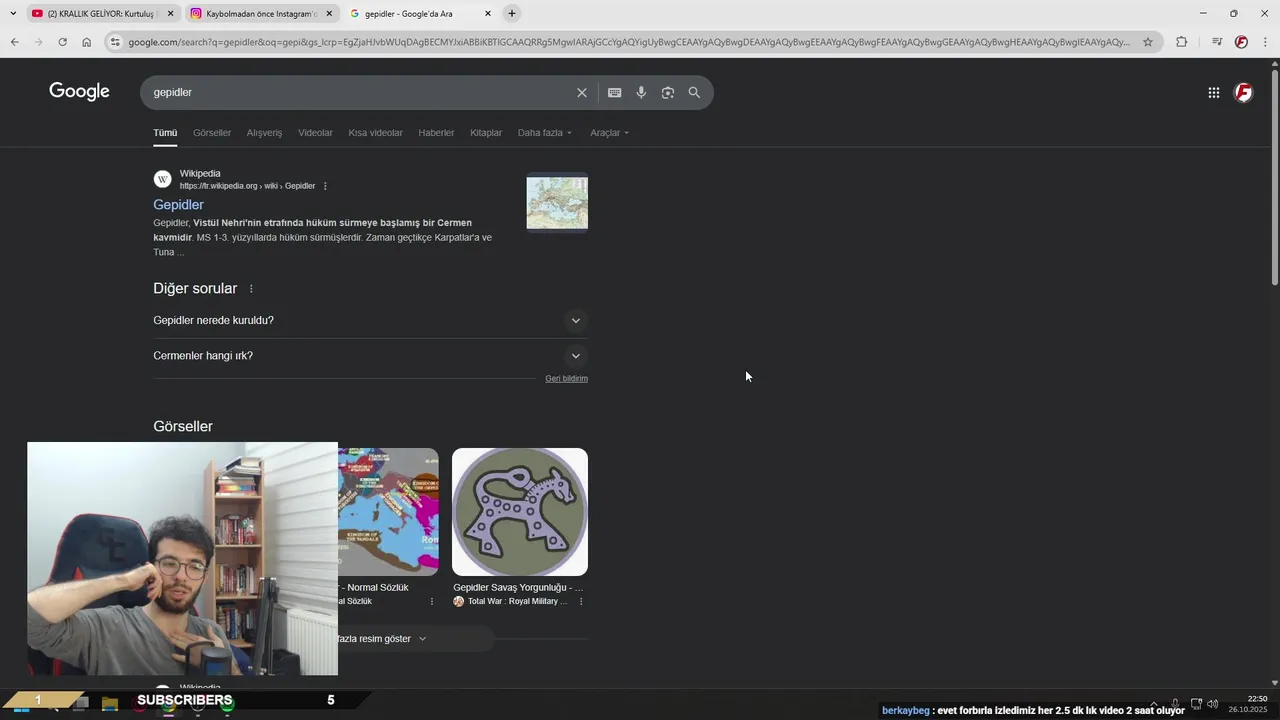Open File Explorer from the taskbar
The width and height of the screenshot is (1280, 720).
[x=110, y=704]
